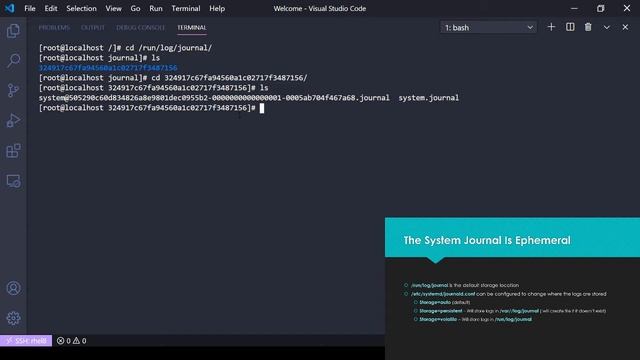The image size is (640, 360).
Task: Open the Explorer view in activity bar
Action: pyautogui.click(x=13, y=31)
